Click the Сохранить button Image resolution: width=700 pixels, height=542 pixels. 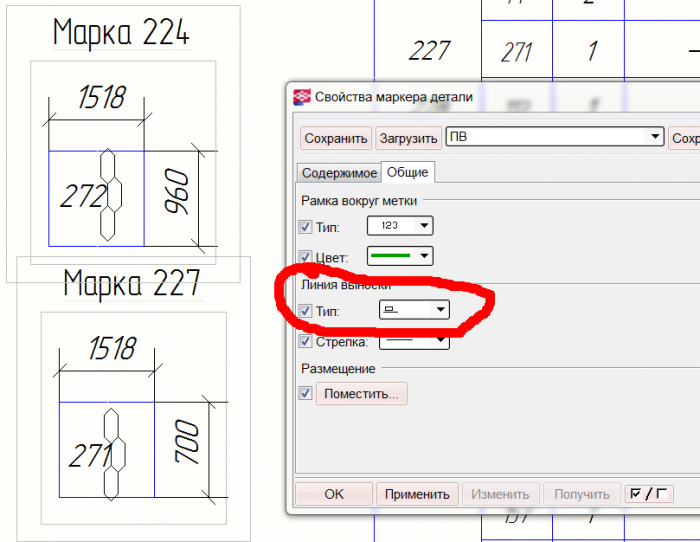[x=336, y=138]
